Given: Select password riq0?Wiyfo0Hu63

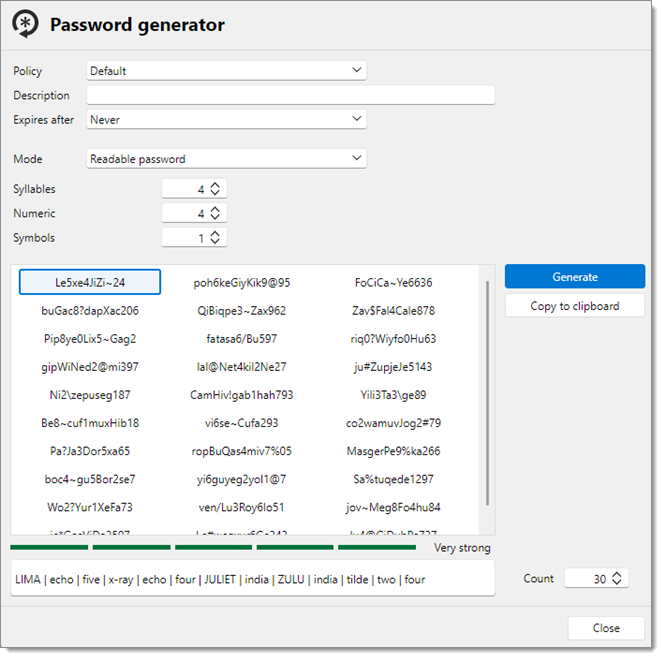Looking at the screenshot, I should tap(393, 338).
